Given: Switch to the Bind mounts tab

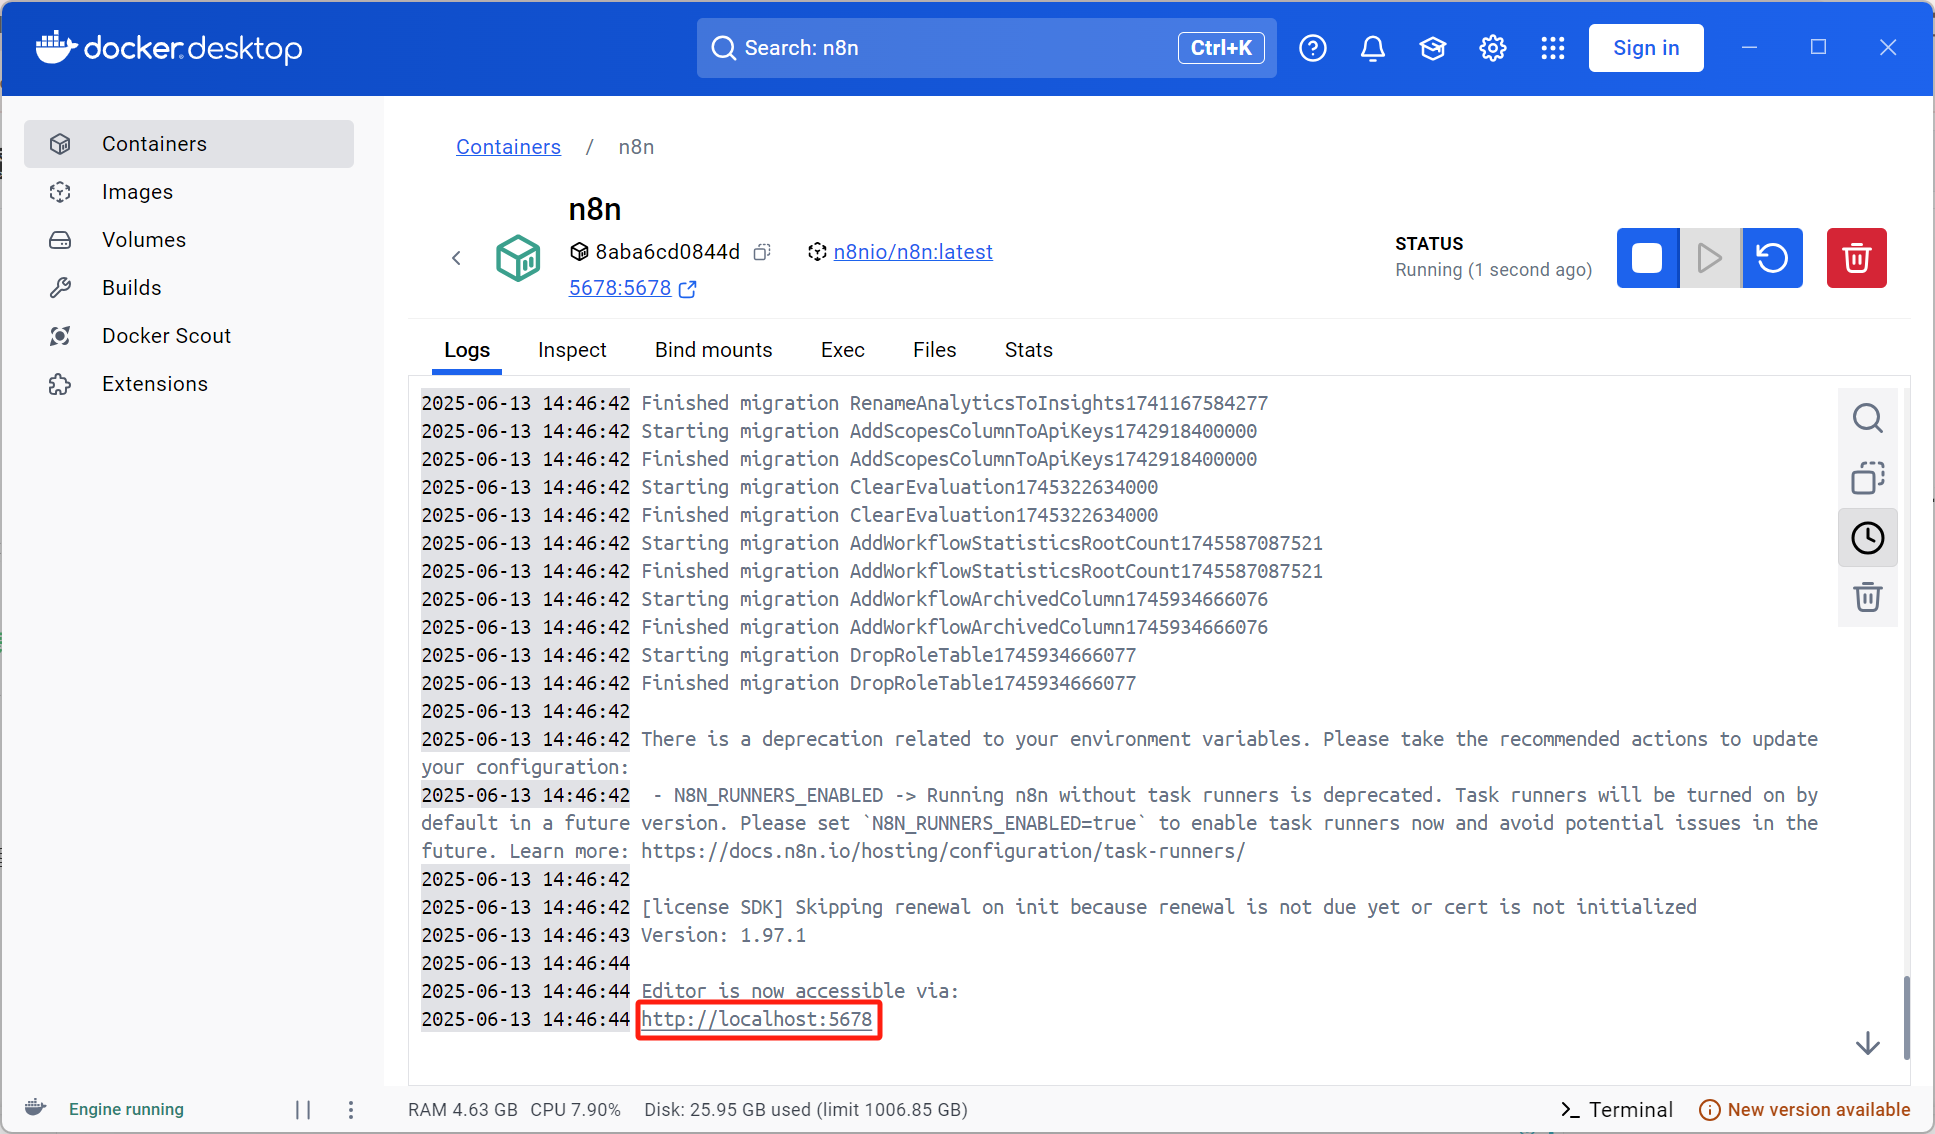Looking at the screenshot, I should (x=714, y=350).
